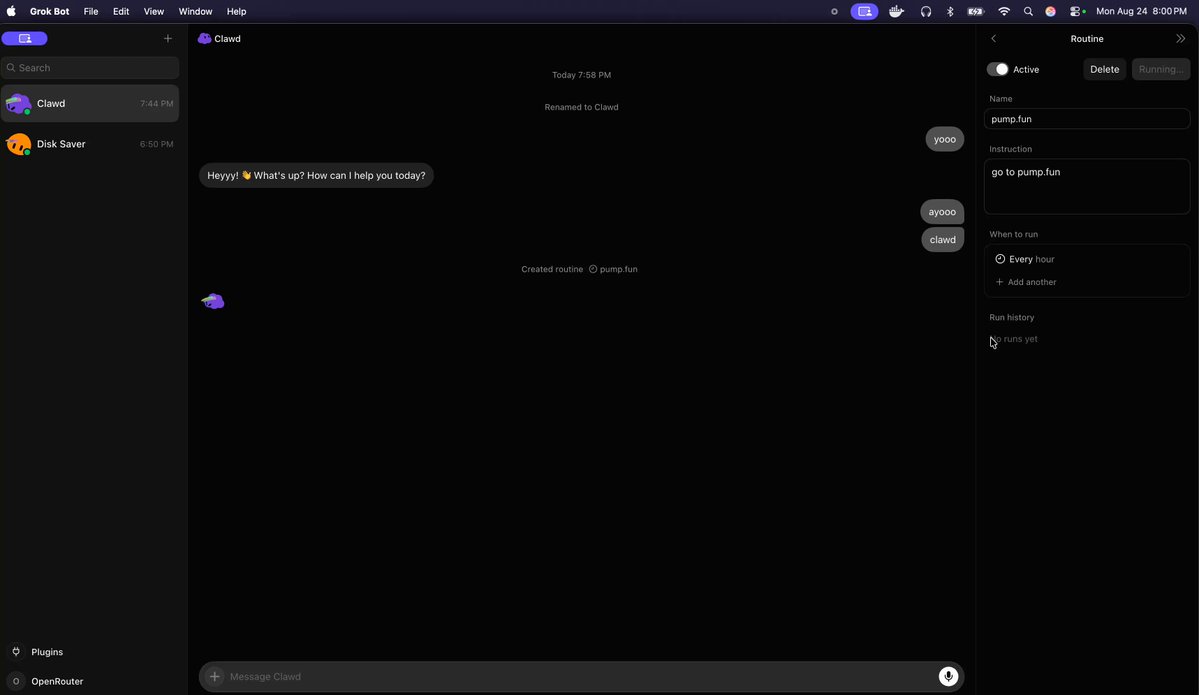
Task: Click the Bluetooth icon in menu bar
Action: (950, 11)
